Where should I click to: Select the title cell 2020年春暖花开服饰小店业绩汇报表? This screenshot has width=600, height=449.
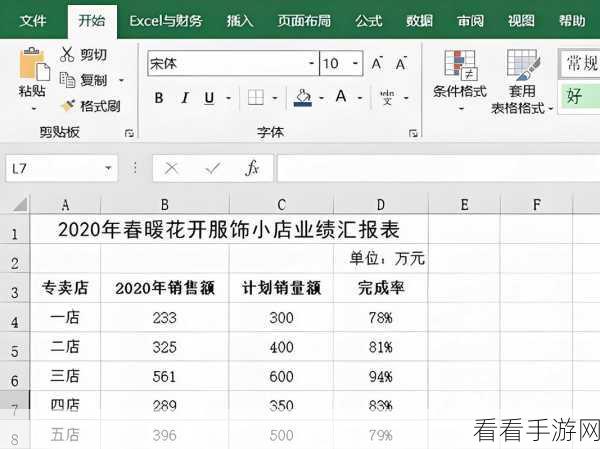[x=229, y=230]
